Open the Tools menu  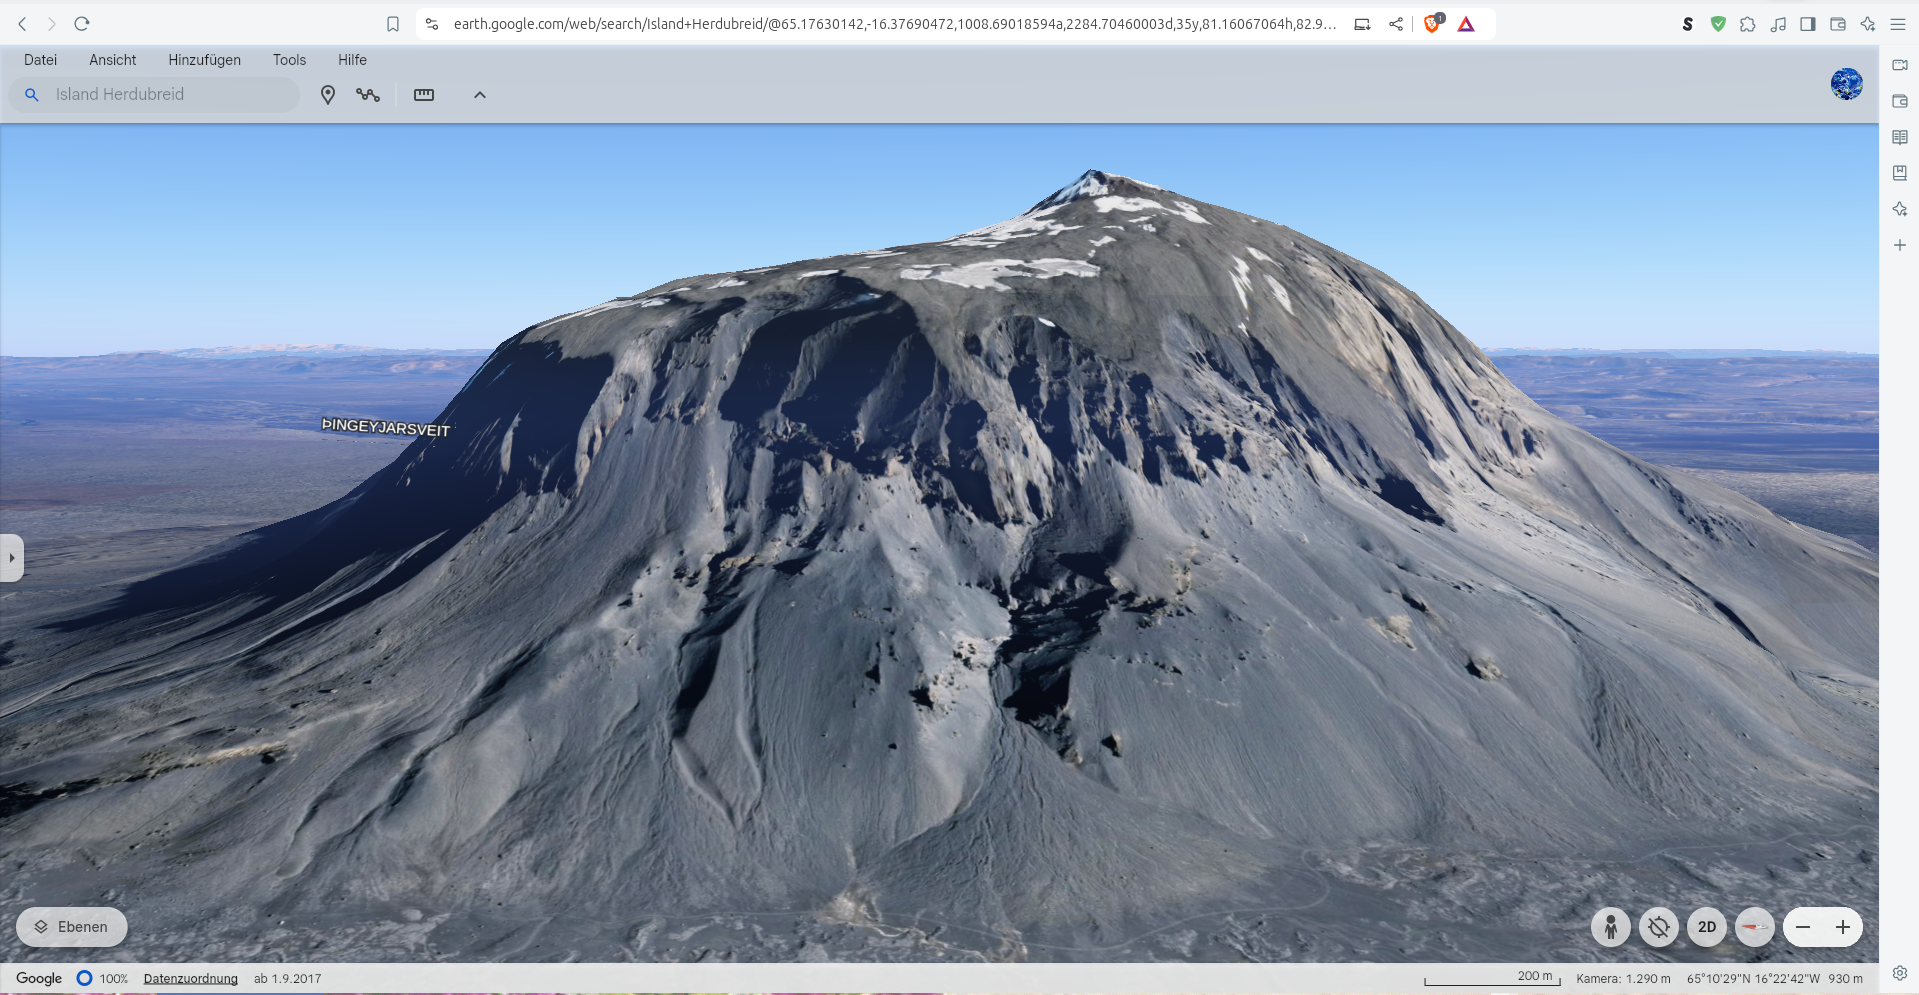pyautogui.click(x=290, y=60)
